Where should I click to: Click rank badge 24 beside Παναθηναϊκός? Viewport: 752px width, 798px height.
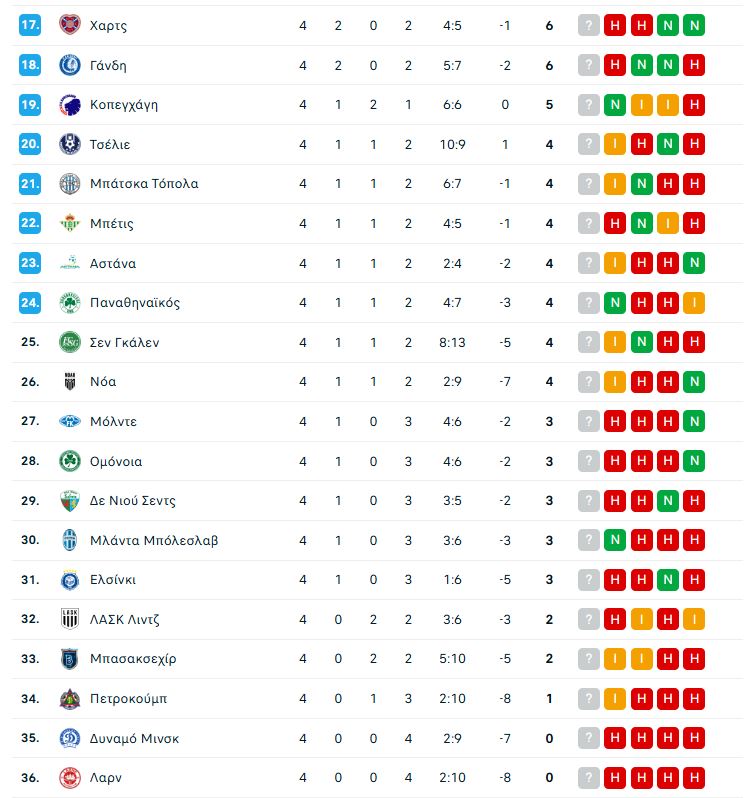[31, 302]
